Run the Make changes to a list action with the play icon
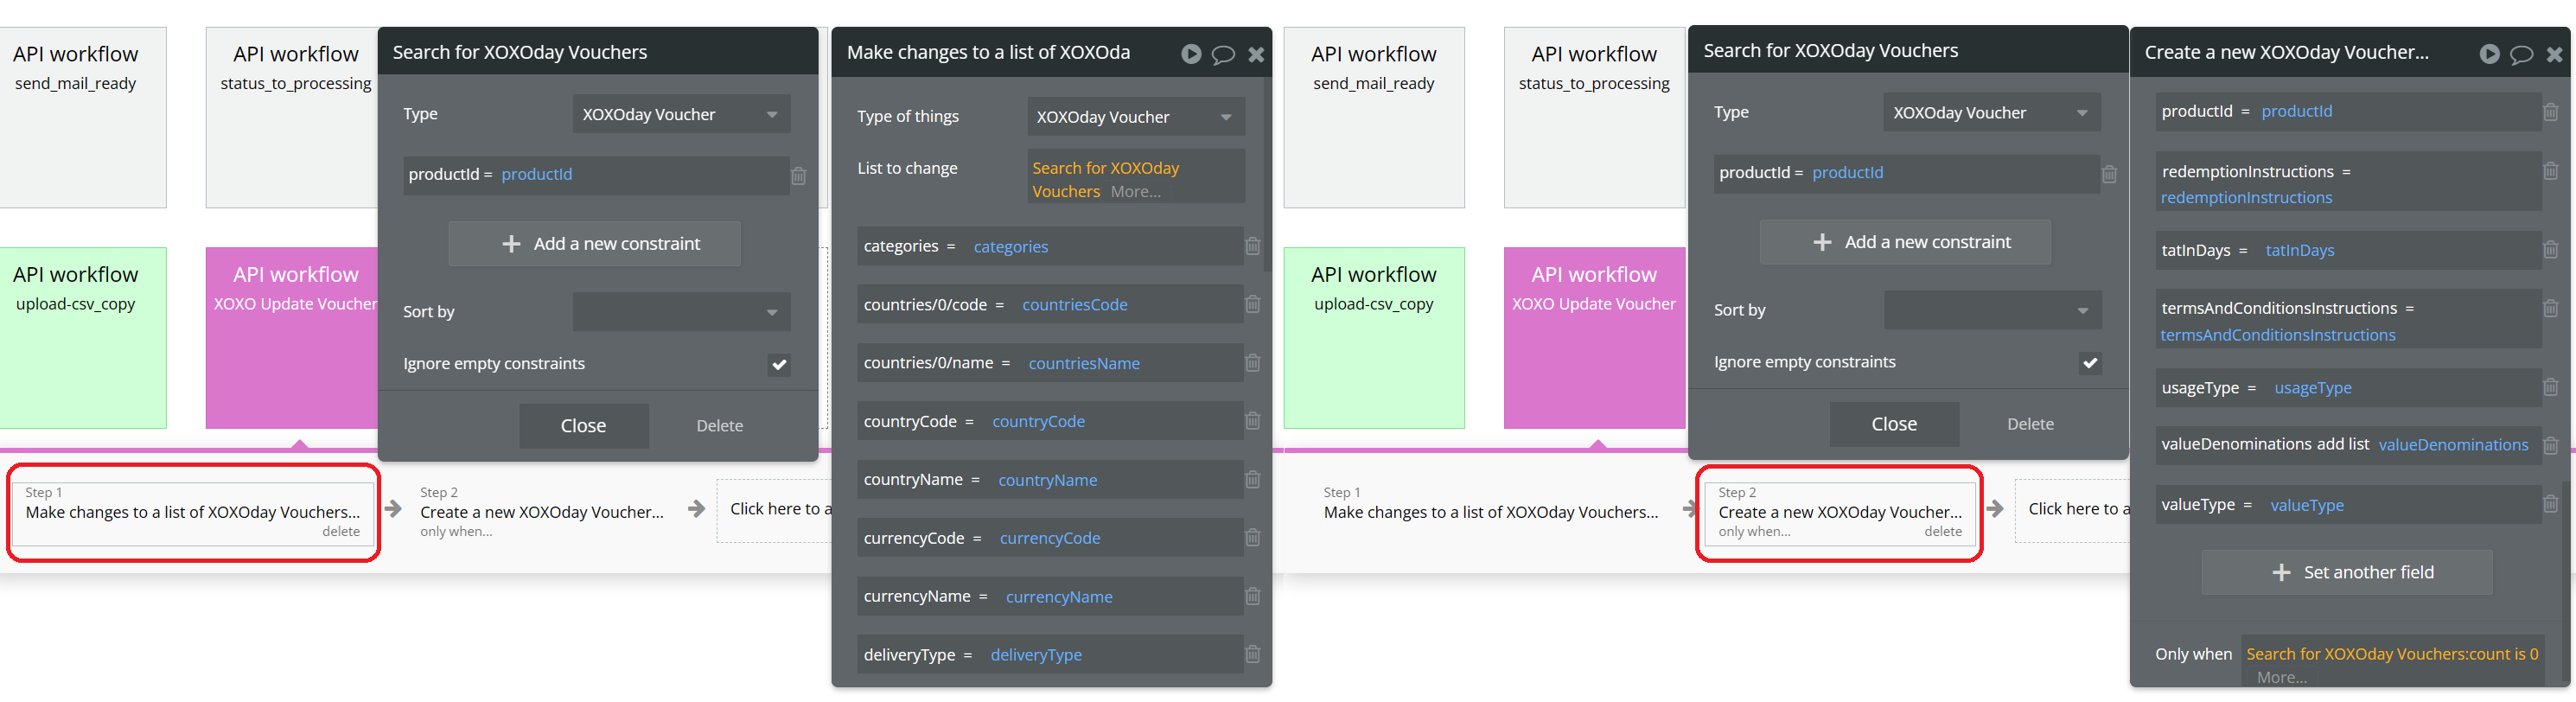Image resolution: width=2576 pixels, height=702 pixels. (x=1190, y=54)
